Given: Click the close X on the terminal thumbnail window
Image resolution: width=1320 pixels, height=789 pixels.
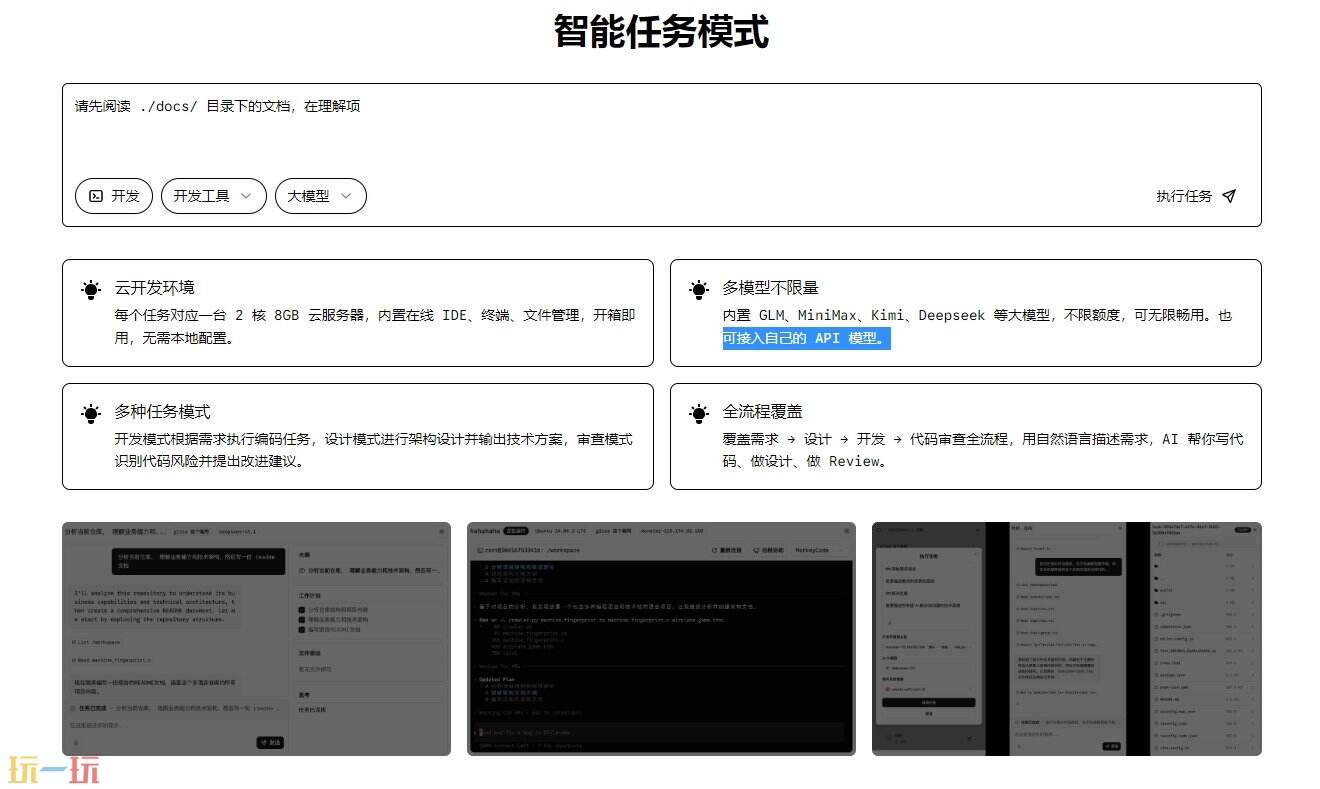Looking at the screenshot, I should point(846,529).
